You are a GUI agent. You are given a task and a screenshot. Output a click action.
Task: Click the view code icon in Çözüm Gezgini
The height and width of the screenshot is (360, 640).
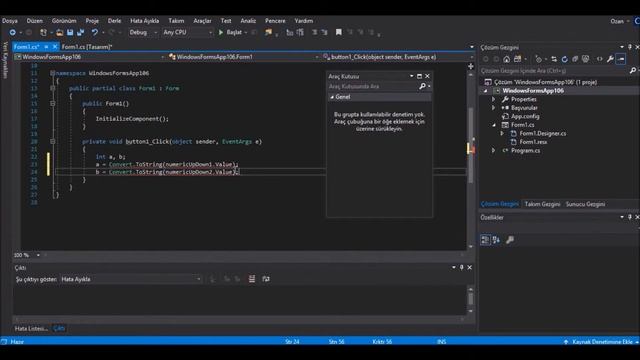600,59
